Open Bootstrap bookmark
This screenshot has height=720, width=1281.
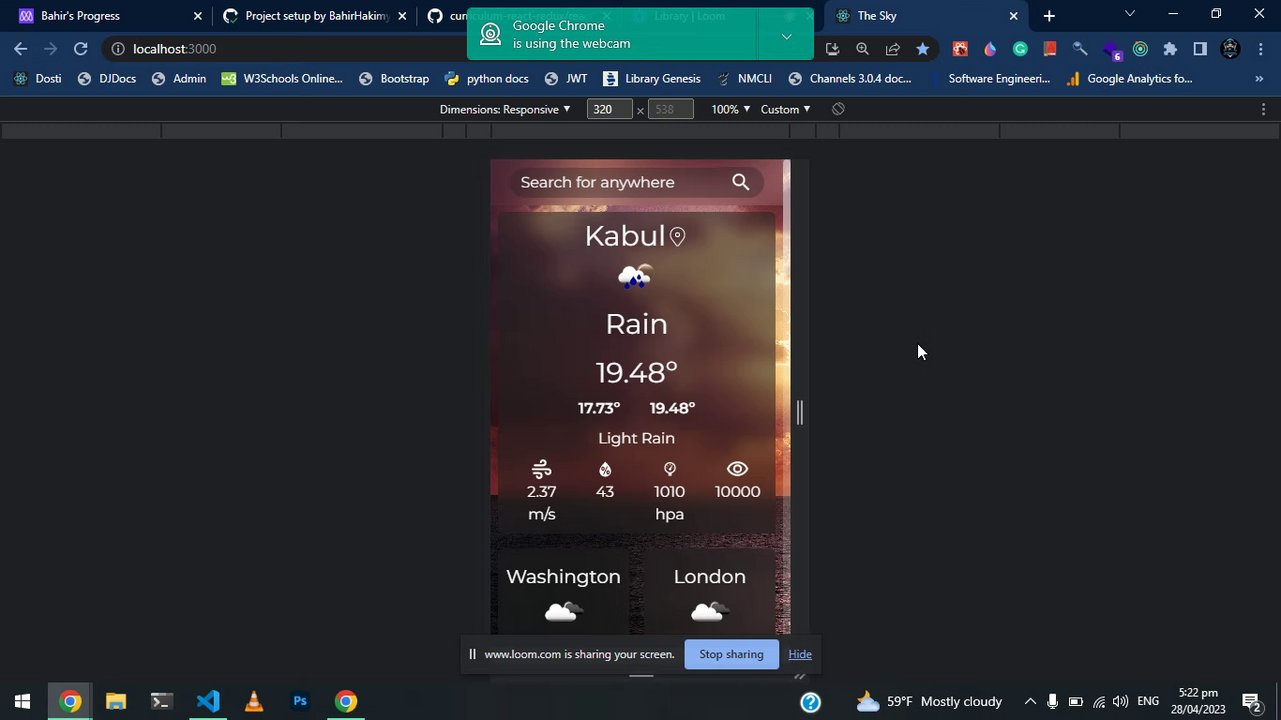pyautogui.click(x=394, y=78)
